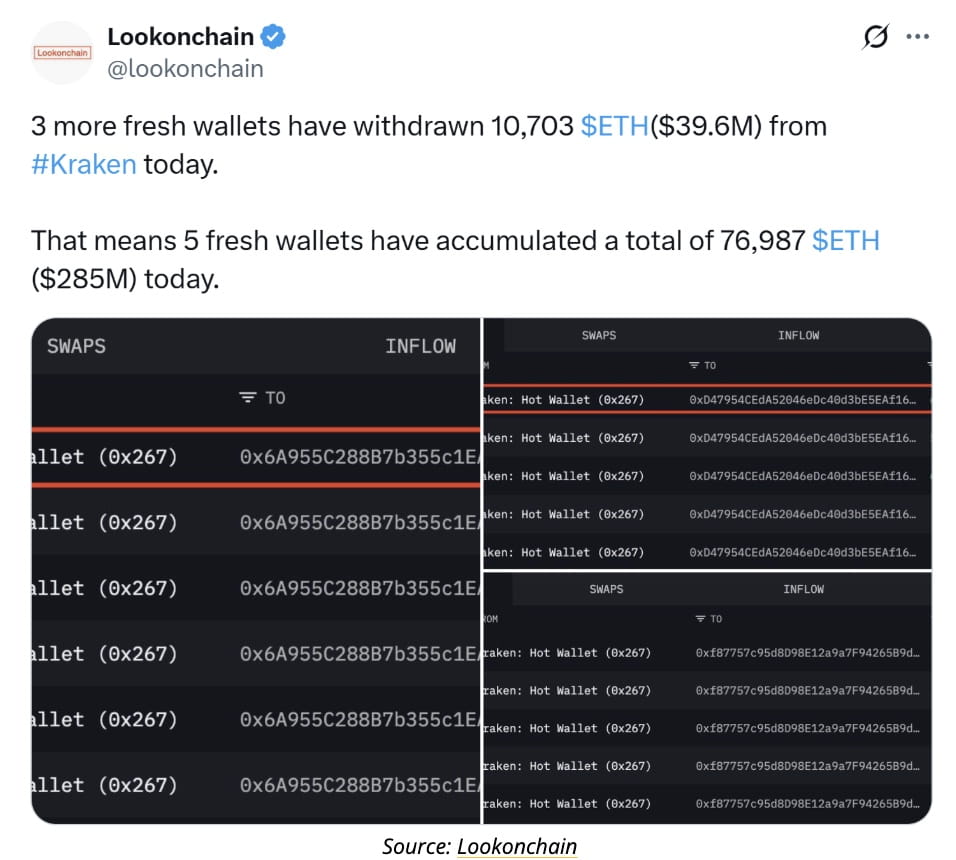The height and width of the screenshot is (860, 956).
Task: Click the Lookonchain profile avatar
Action: coord(62,53)
